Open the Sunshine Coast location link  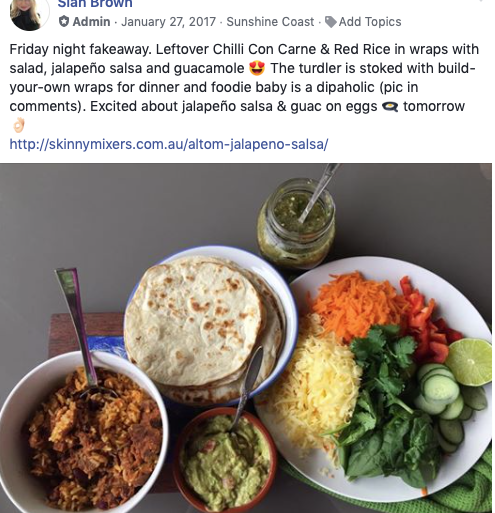click(x=270, y=22)
